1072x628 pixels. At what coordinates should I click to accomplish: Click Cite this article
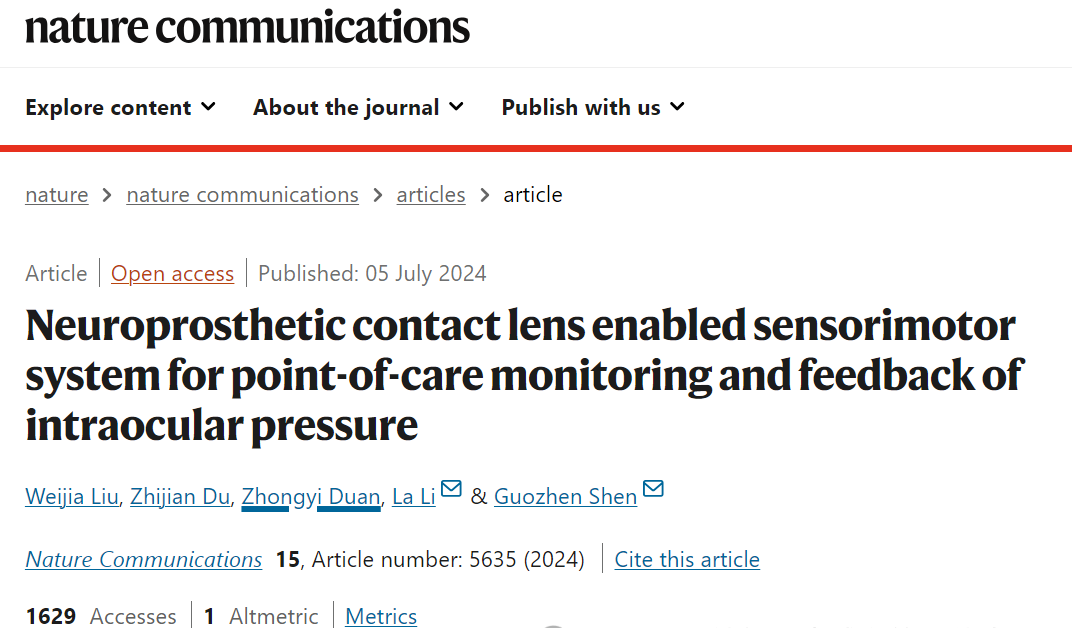tap(687, 559)
